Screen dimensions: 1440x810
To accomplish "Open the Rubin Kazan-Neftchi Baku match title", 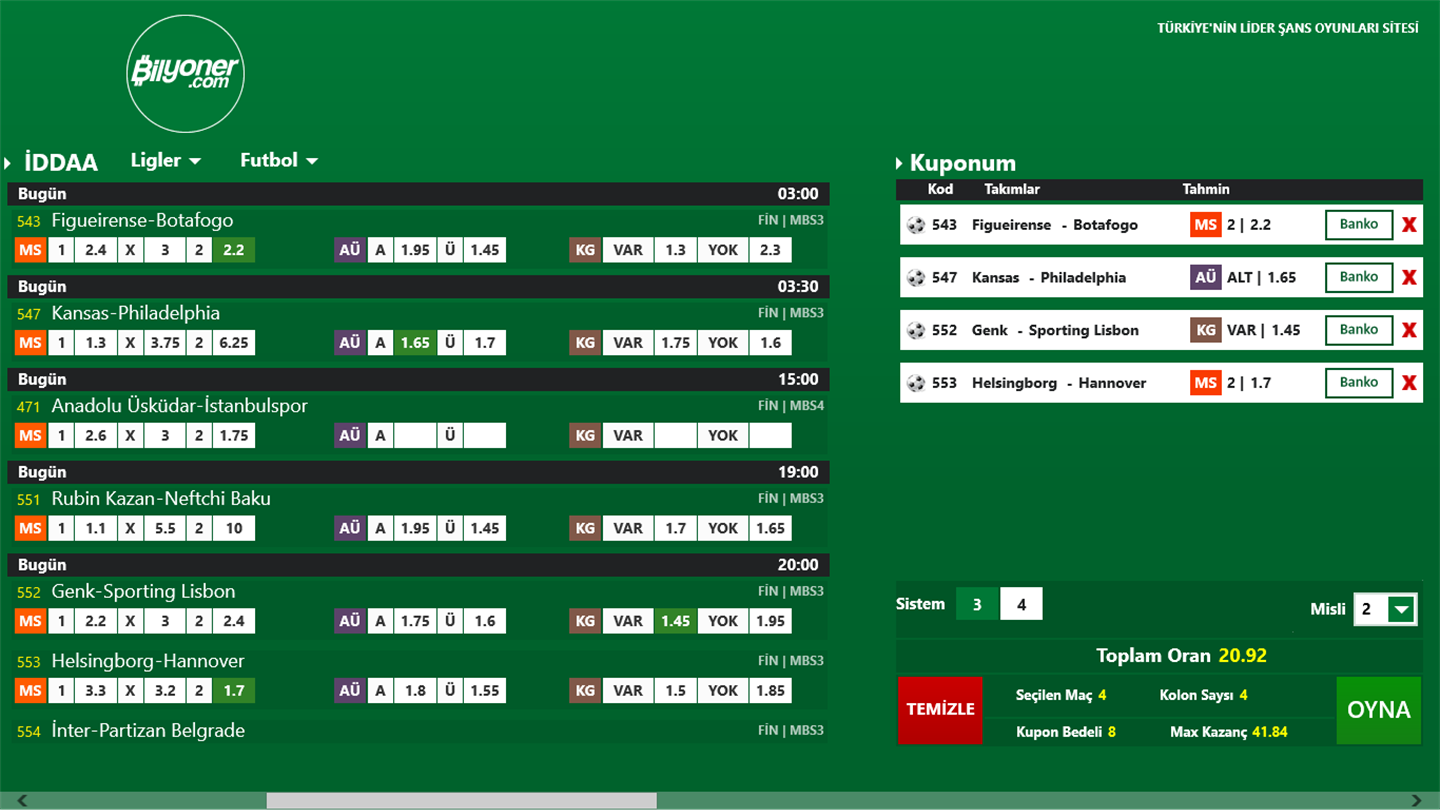I will [x=161, y=499].
